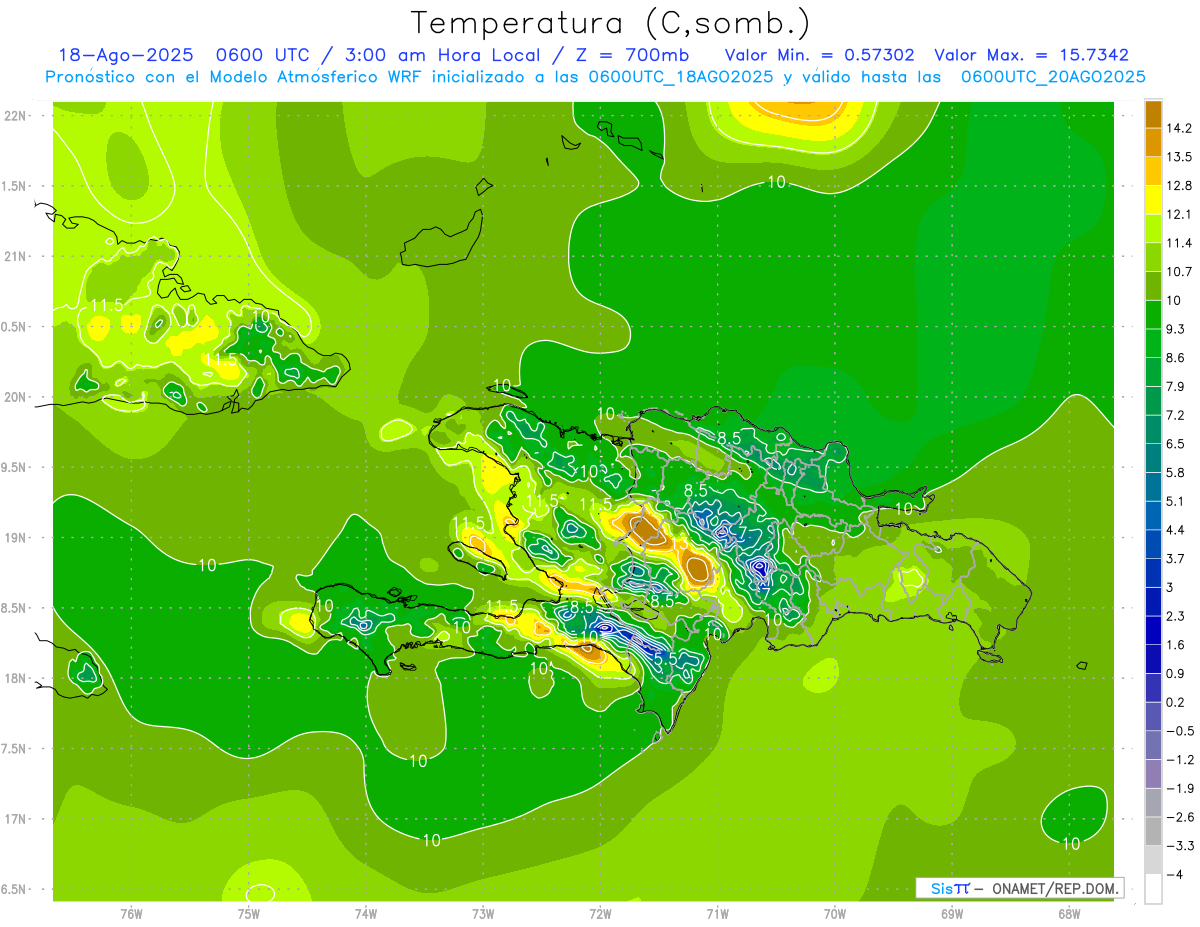This screenshot has width=1200, height=927.
Task: Click the 'ONAMET/REP.DOM.' credit label
Action: (1055, 888)
